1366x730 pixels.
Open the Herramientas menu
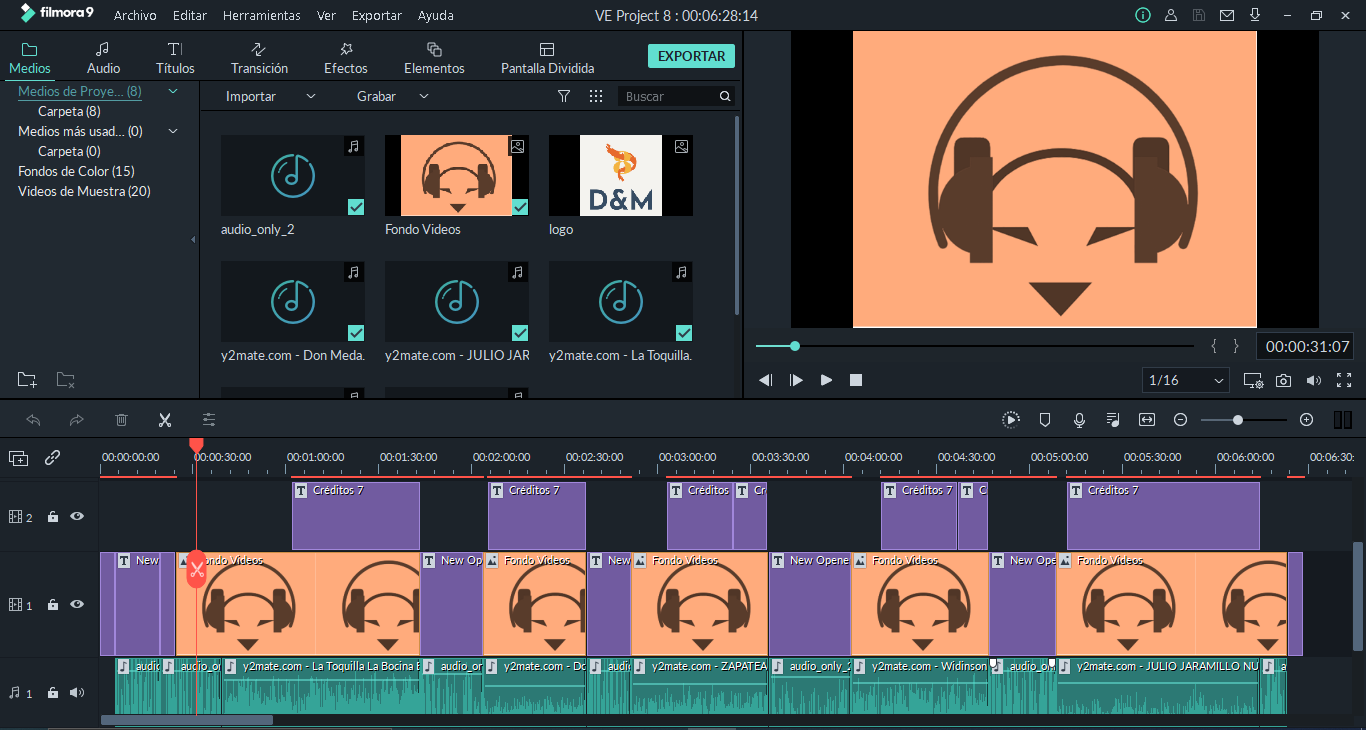tap(262, 16)
